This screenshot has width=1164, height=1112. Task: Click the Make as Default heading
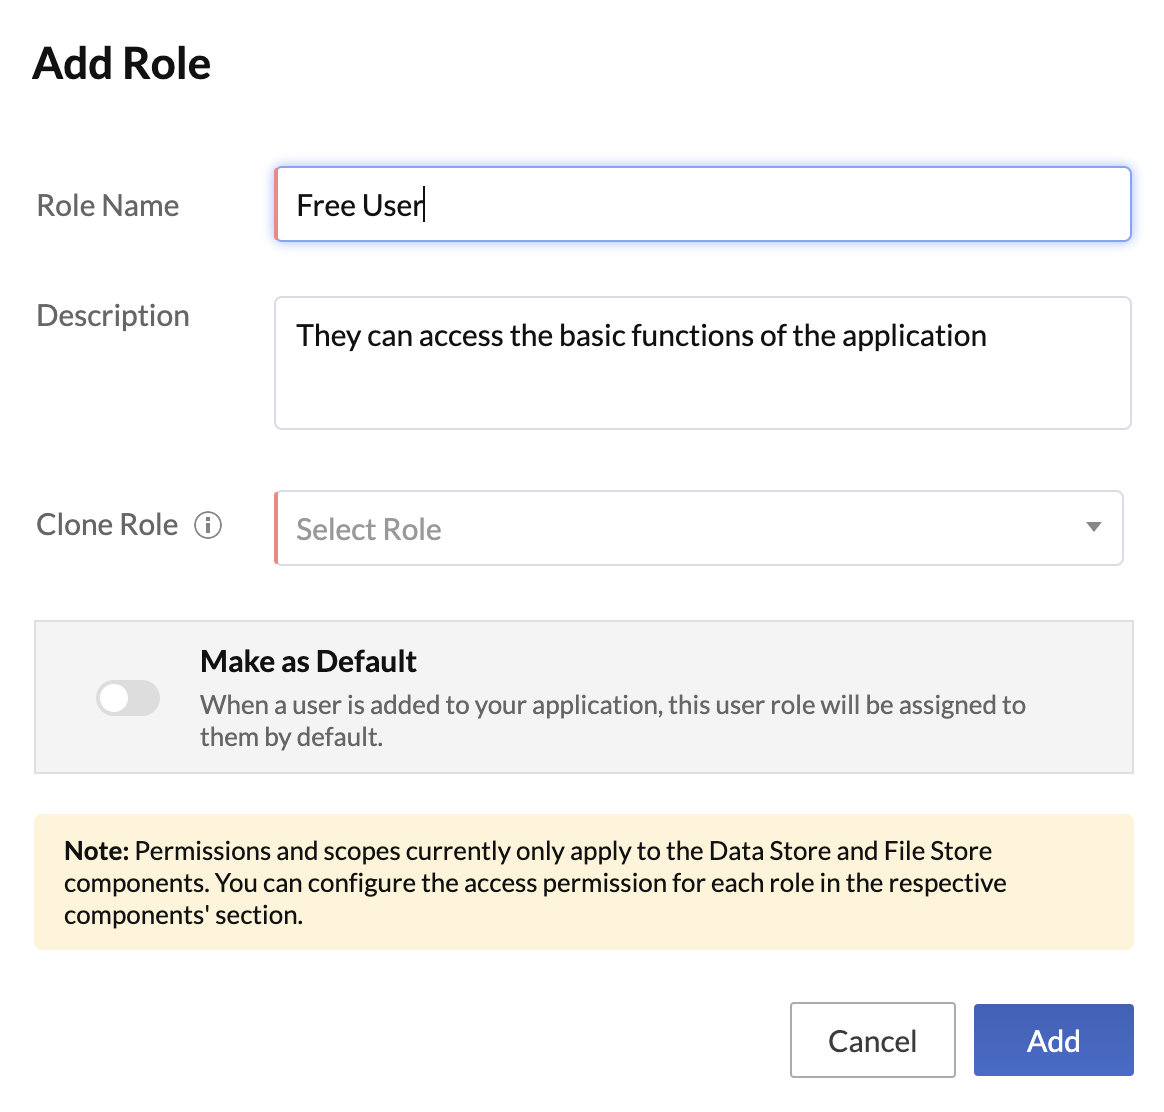[308, 661]
